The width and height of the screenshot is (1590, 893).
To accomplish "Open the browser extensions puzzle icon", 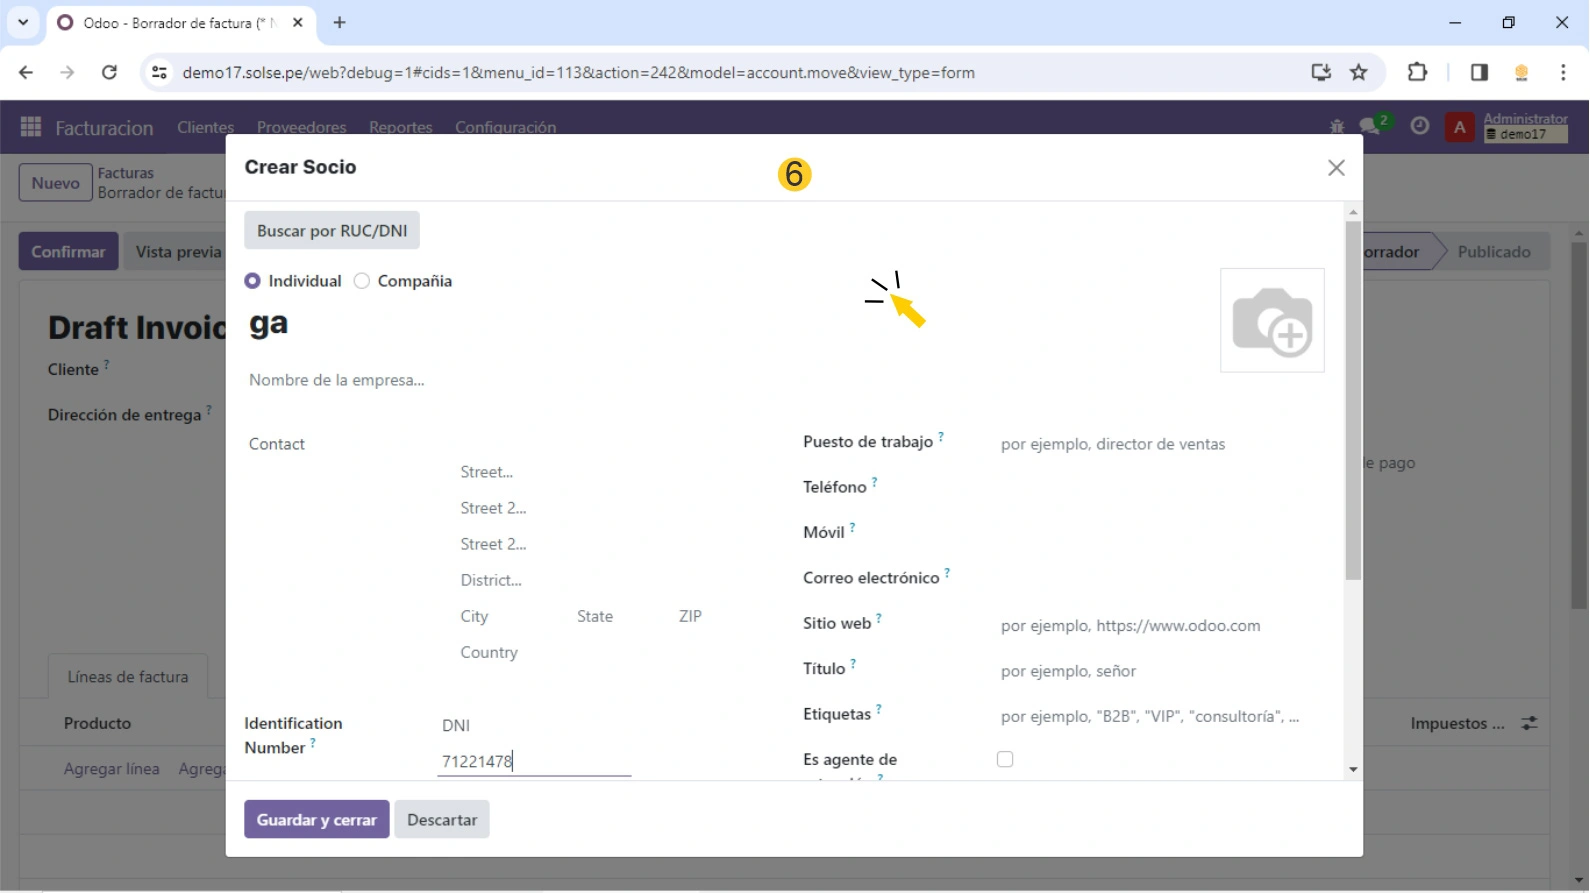I will [1417, 73].
